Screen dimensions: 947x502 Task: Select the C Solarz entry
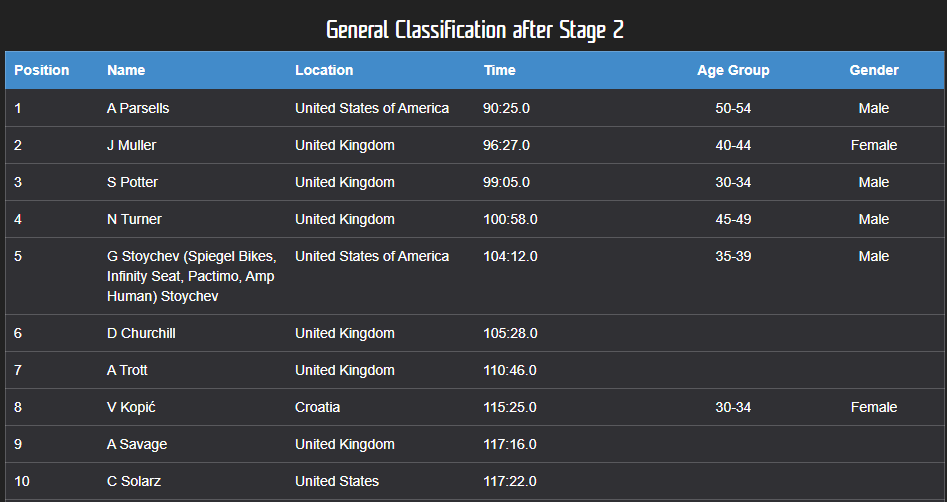[135, 481]
